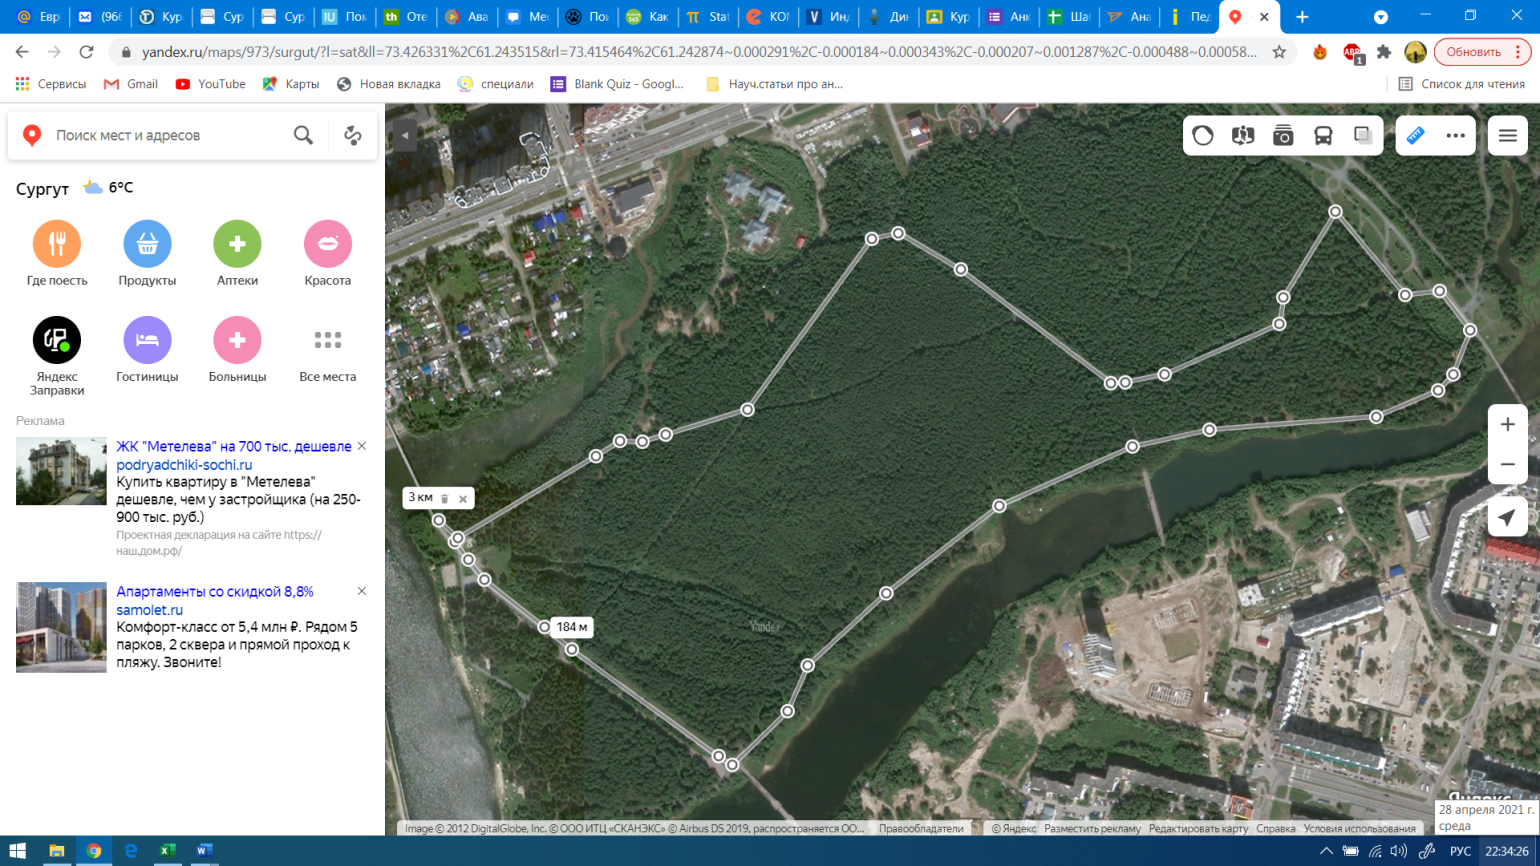Locate me with the arrow button
Screen dimensions: 1540x866
tap(1508, 517)
